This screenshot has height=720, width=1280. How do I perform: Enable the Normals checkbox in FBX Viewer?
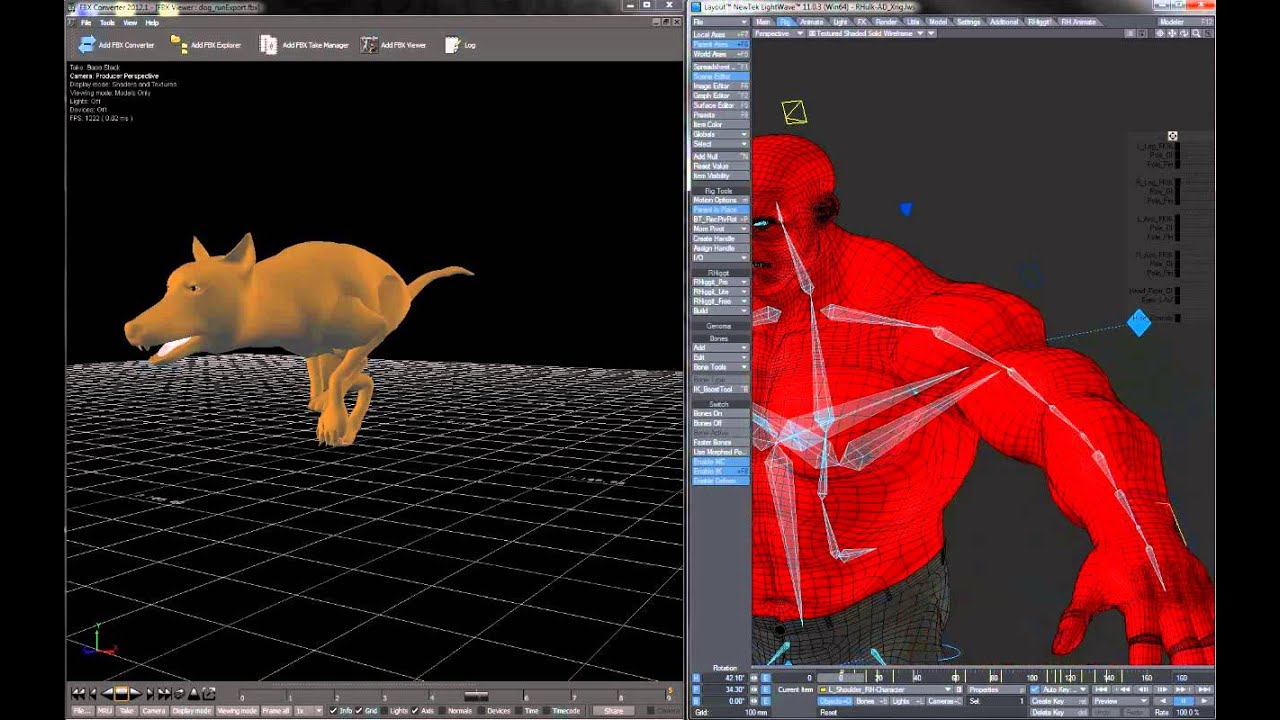(x=442, y=711)
